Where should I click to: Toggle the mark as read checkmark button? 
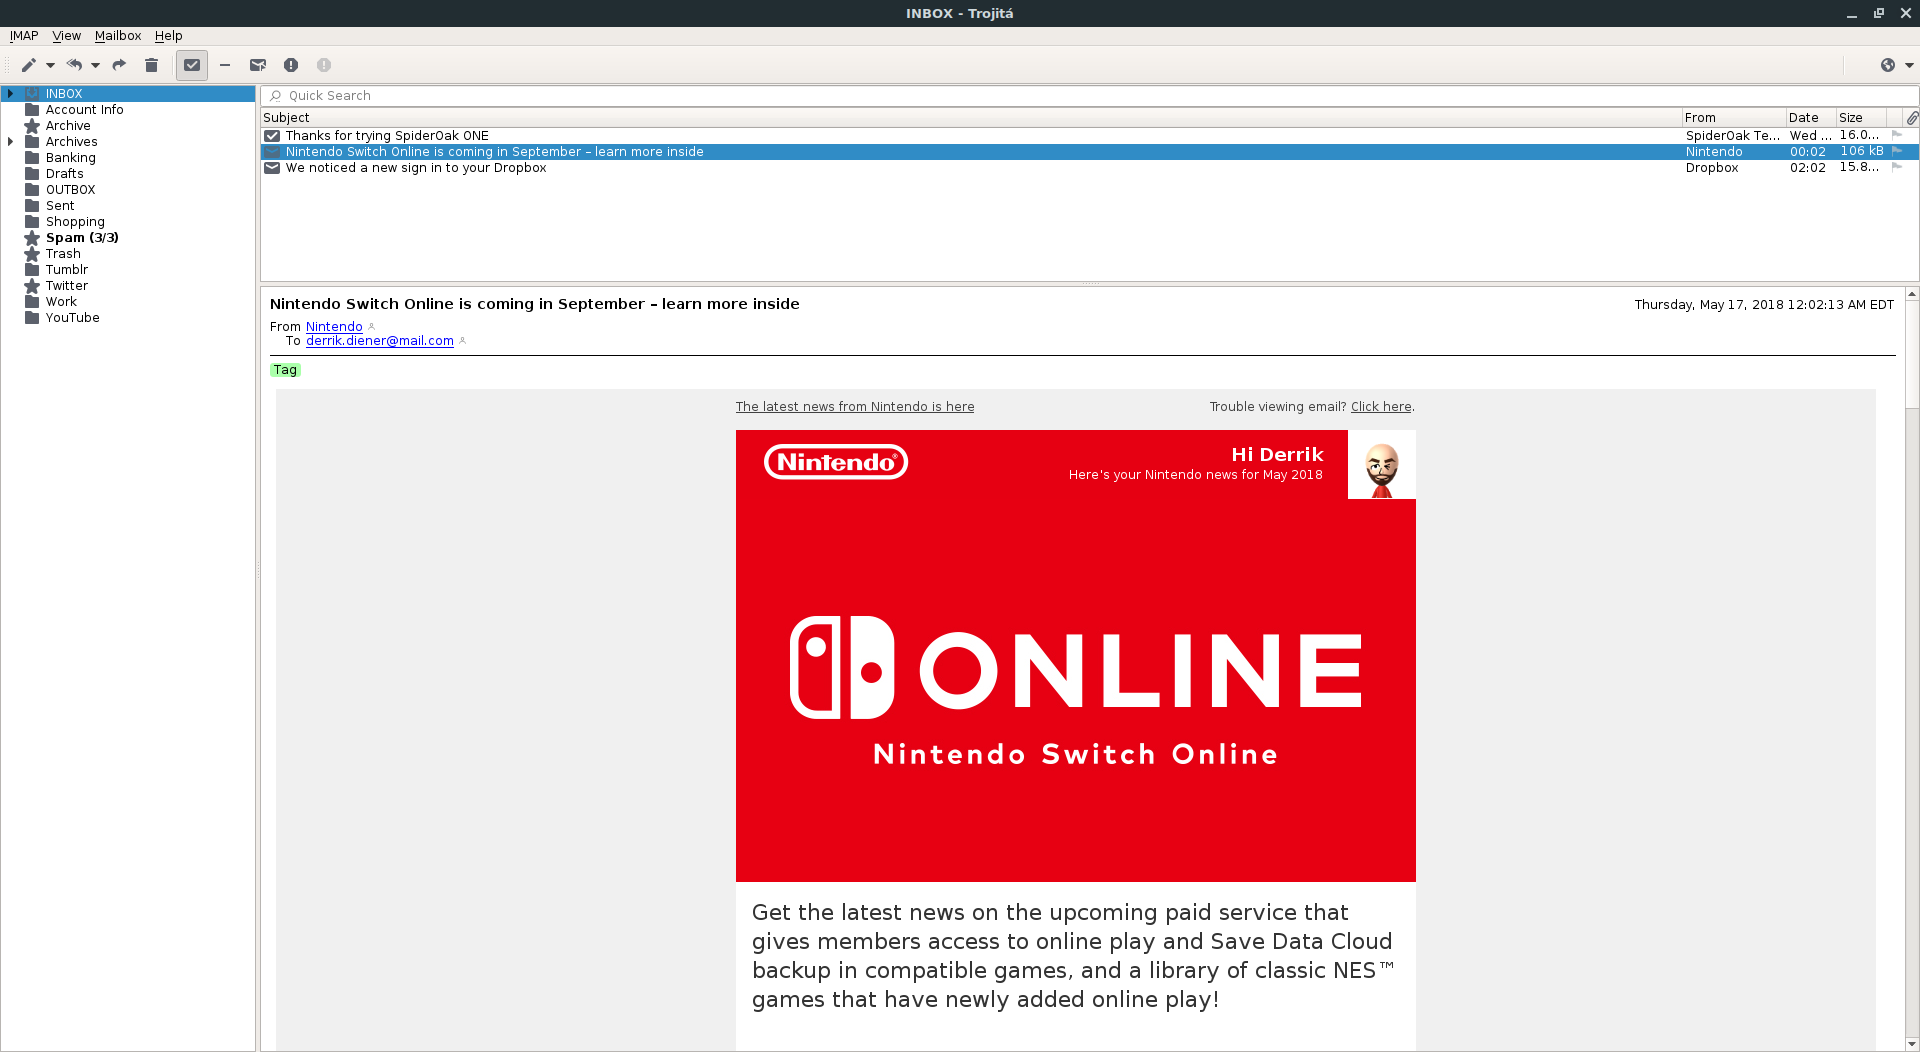click(x=192, y=65)
